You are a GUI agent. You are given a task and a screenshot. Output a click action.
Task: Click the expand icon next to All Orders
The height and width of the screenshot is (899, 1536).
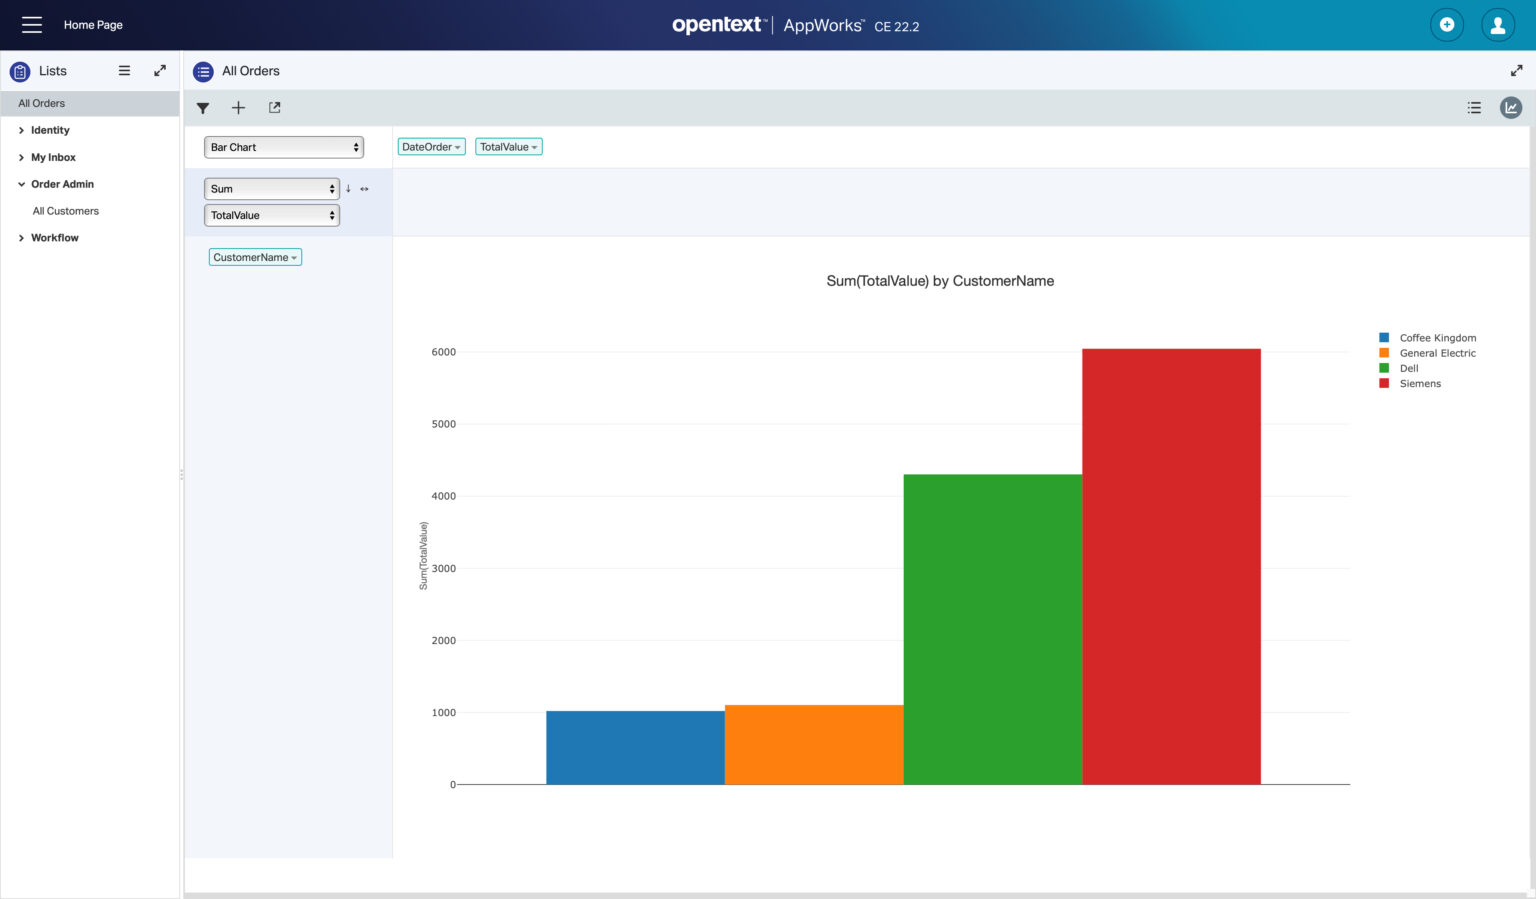(1516, 71)
